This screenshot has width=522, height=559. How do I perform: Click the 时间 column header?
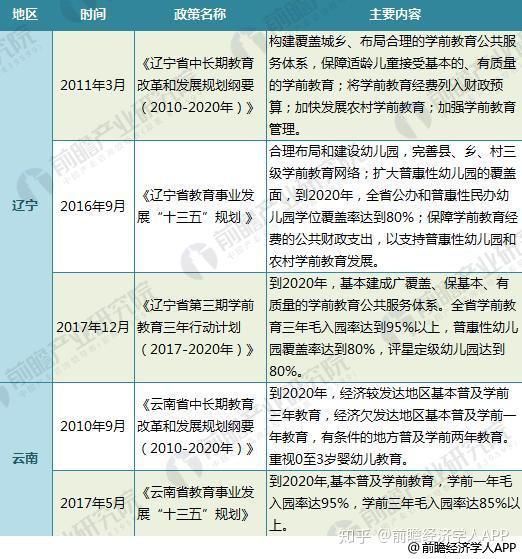point(93,15)
